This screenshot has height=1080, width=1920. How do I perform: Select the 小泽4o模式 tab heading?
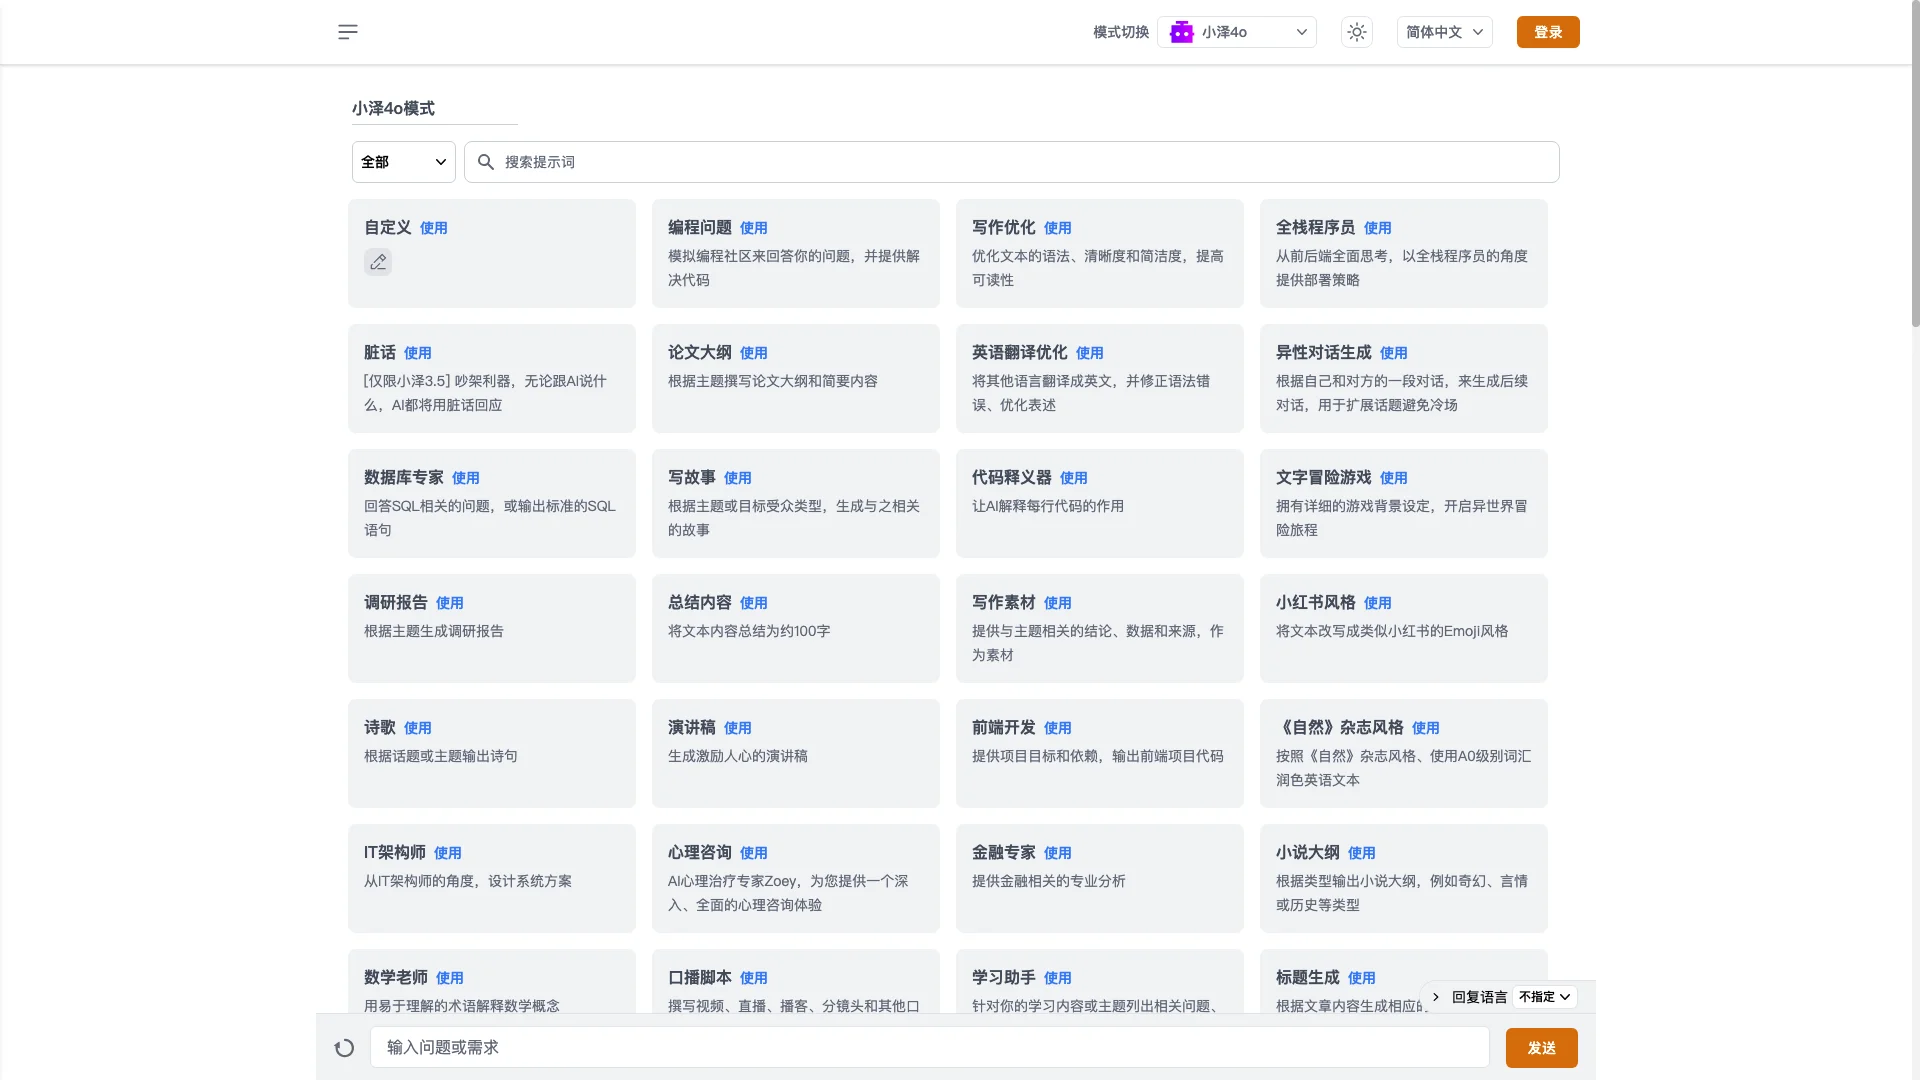tap(393, 108)
